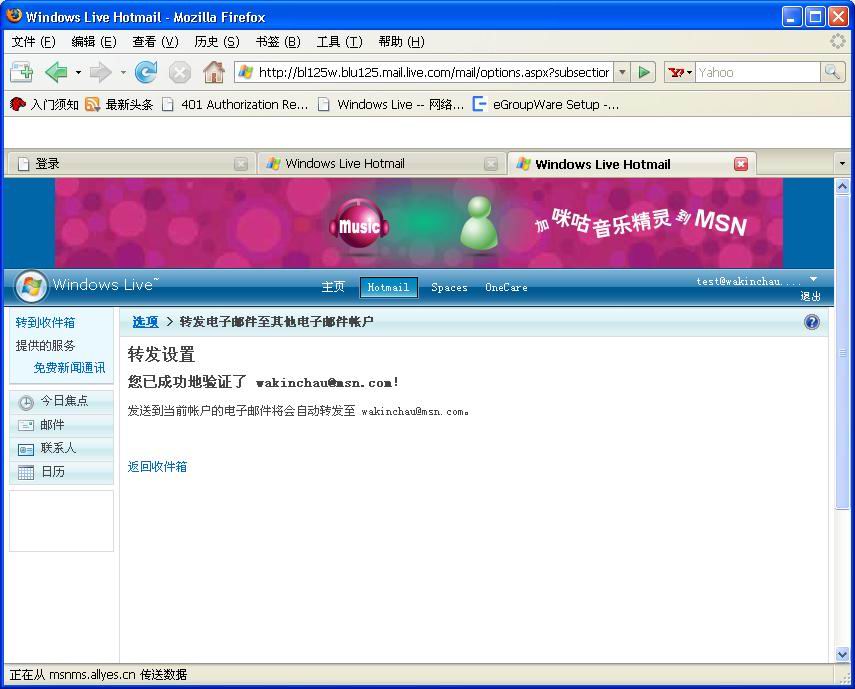Open the help question mark icon
Screen dimensions: 855x689
pyautogui.click(x=811, y=322)
